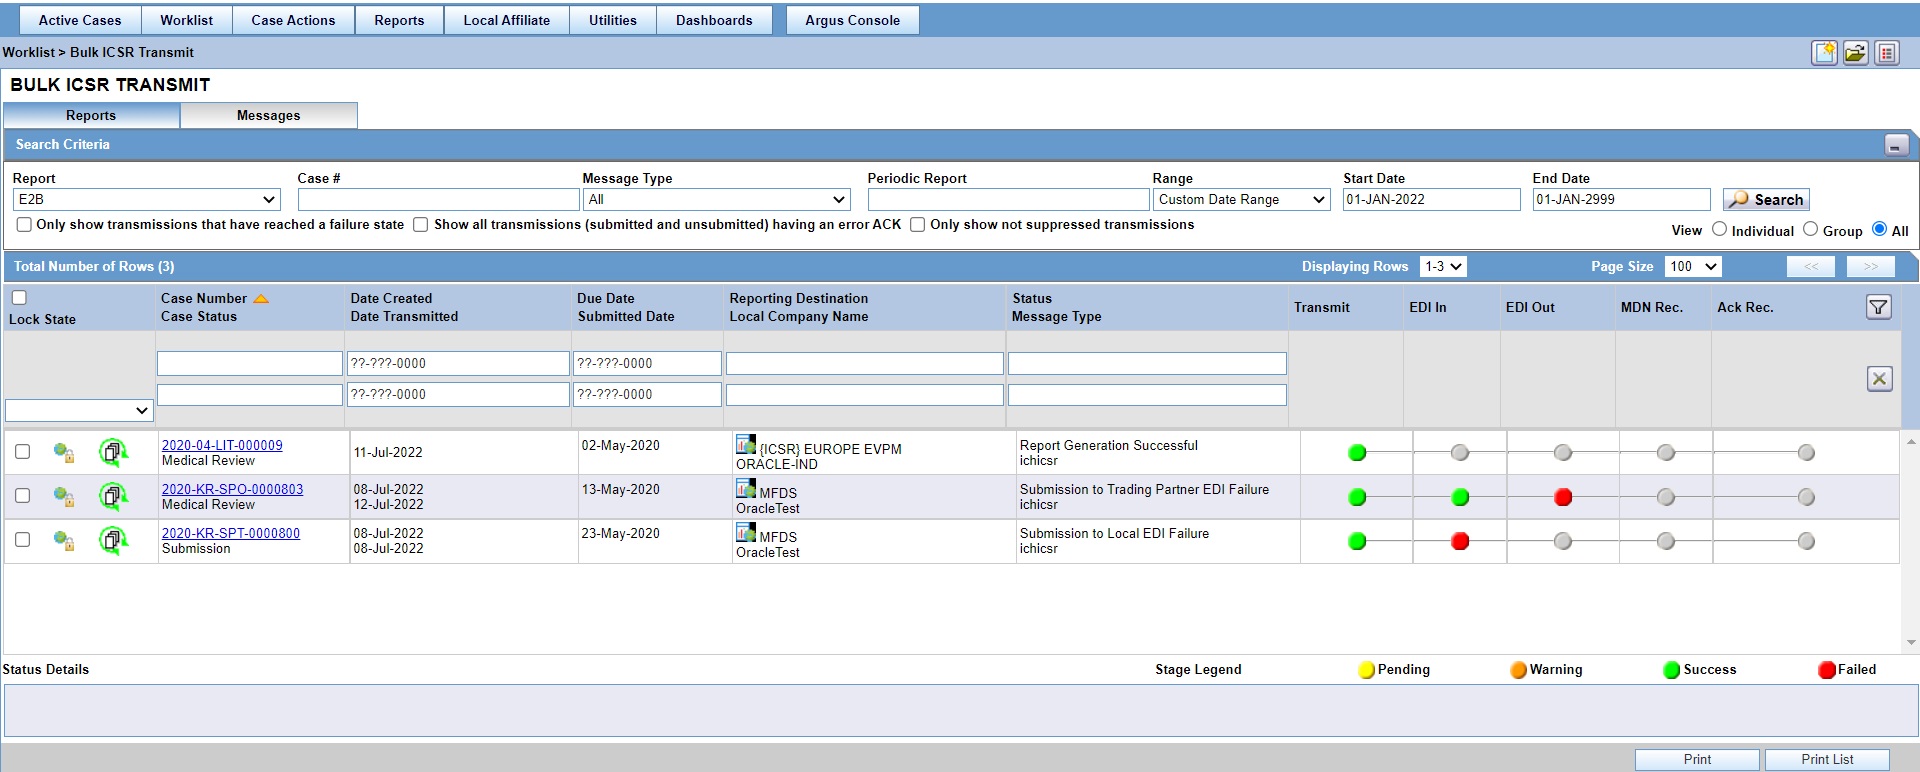Go to the previous page with << button
1920x772 pixels.
pos(1811,267)
